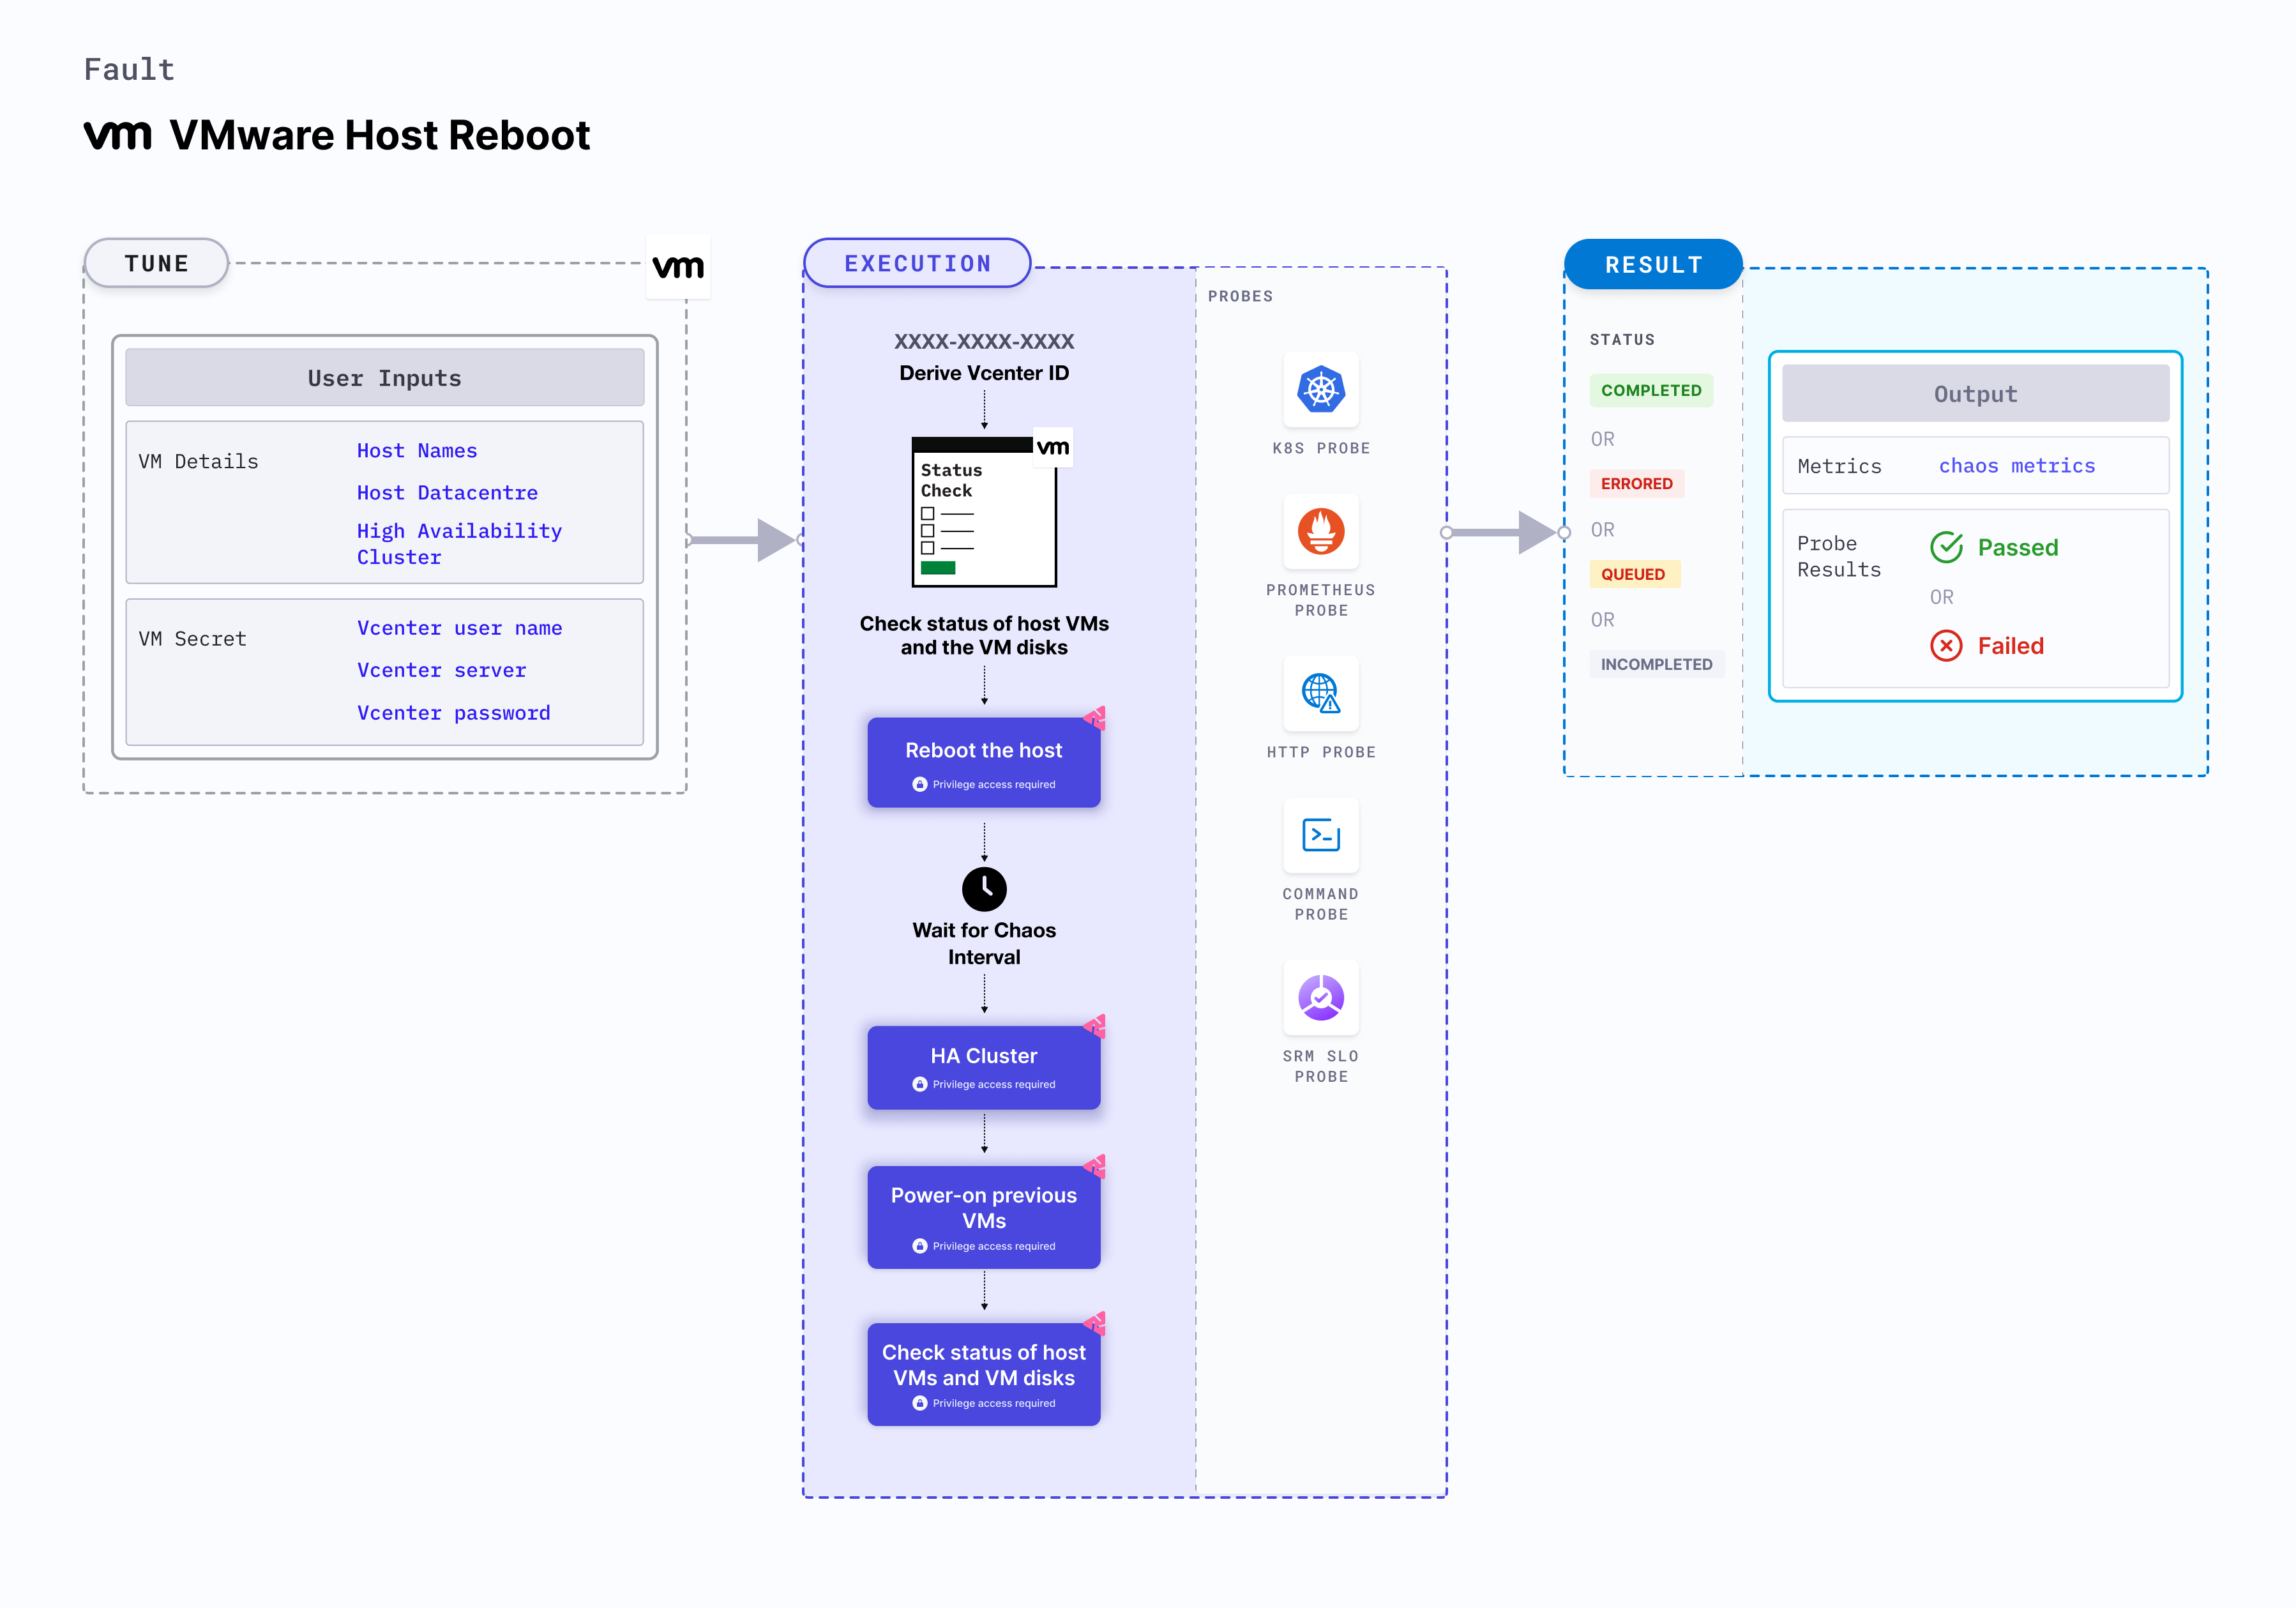Click the K8s probe icon
The width and height of the screenshot is (2296, 1608).
coord(1320,389)
